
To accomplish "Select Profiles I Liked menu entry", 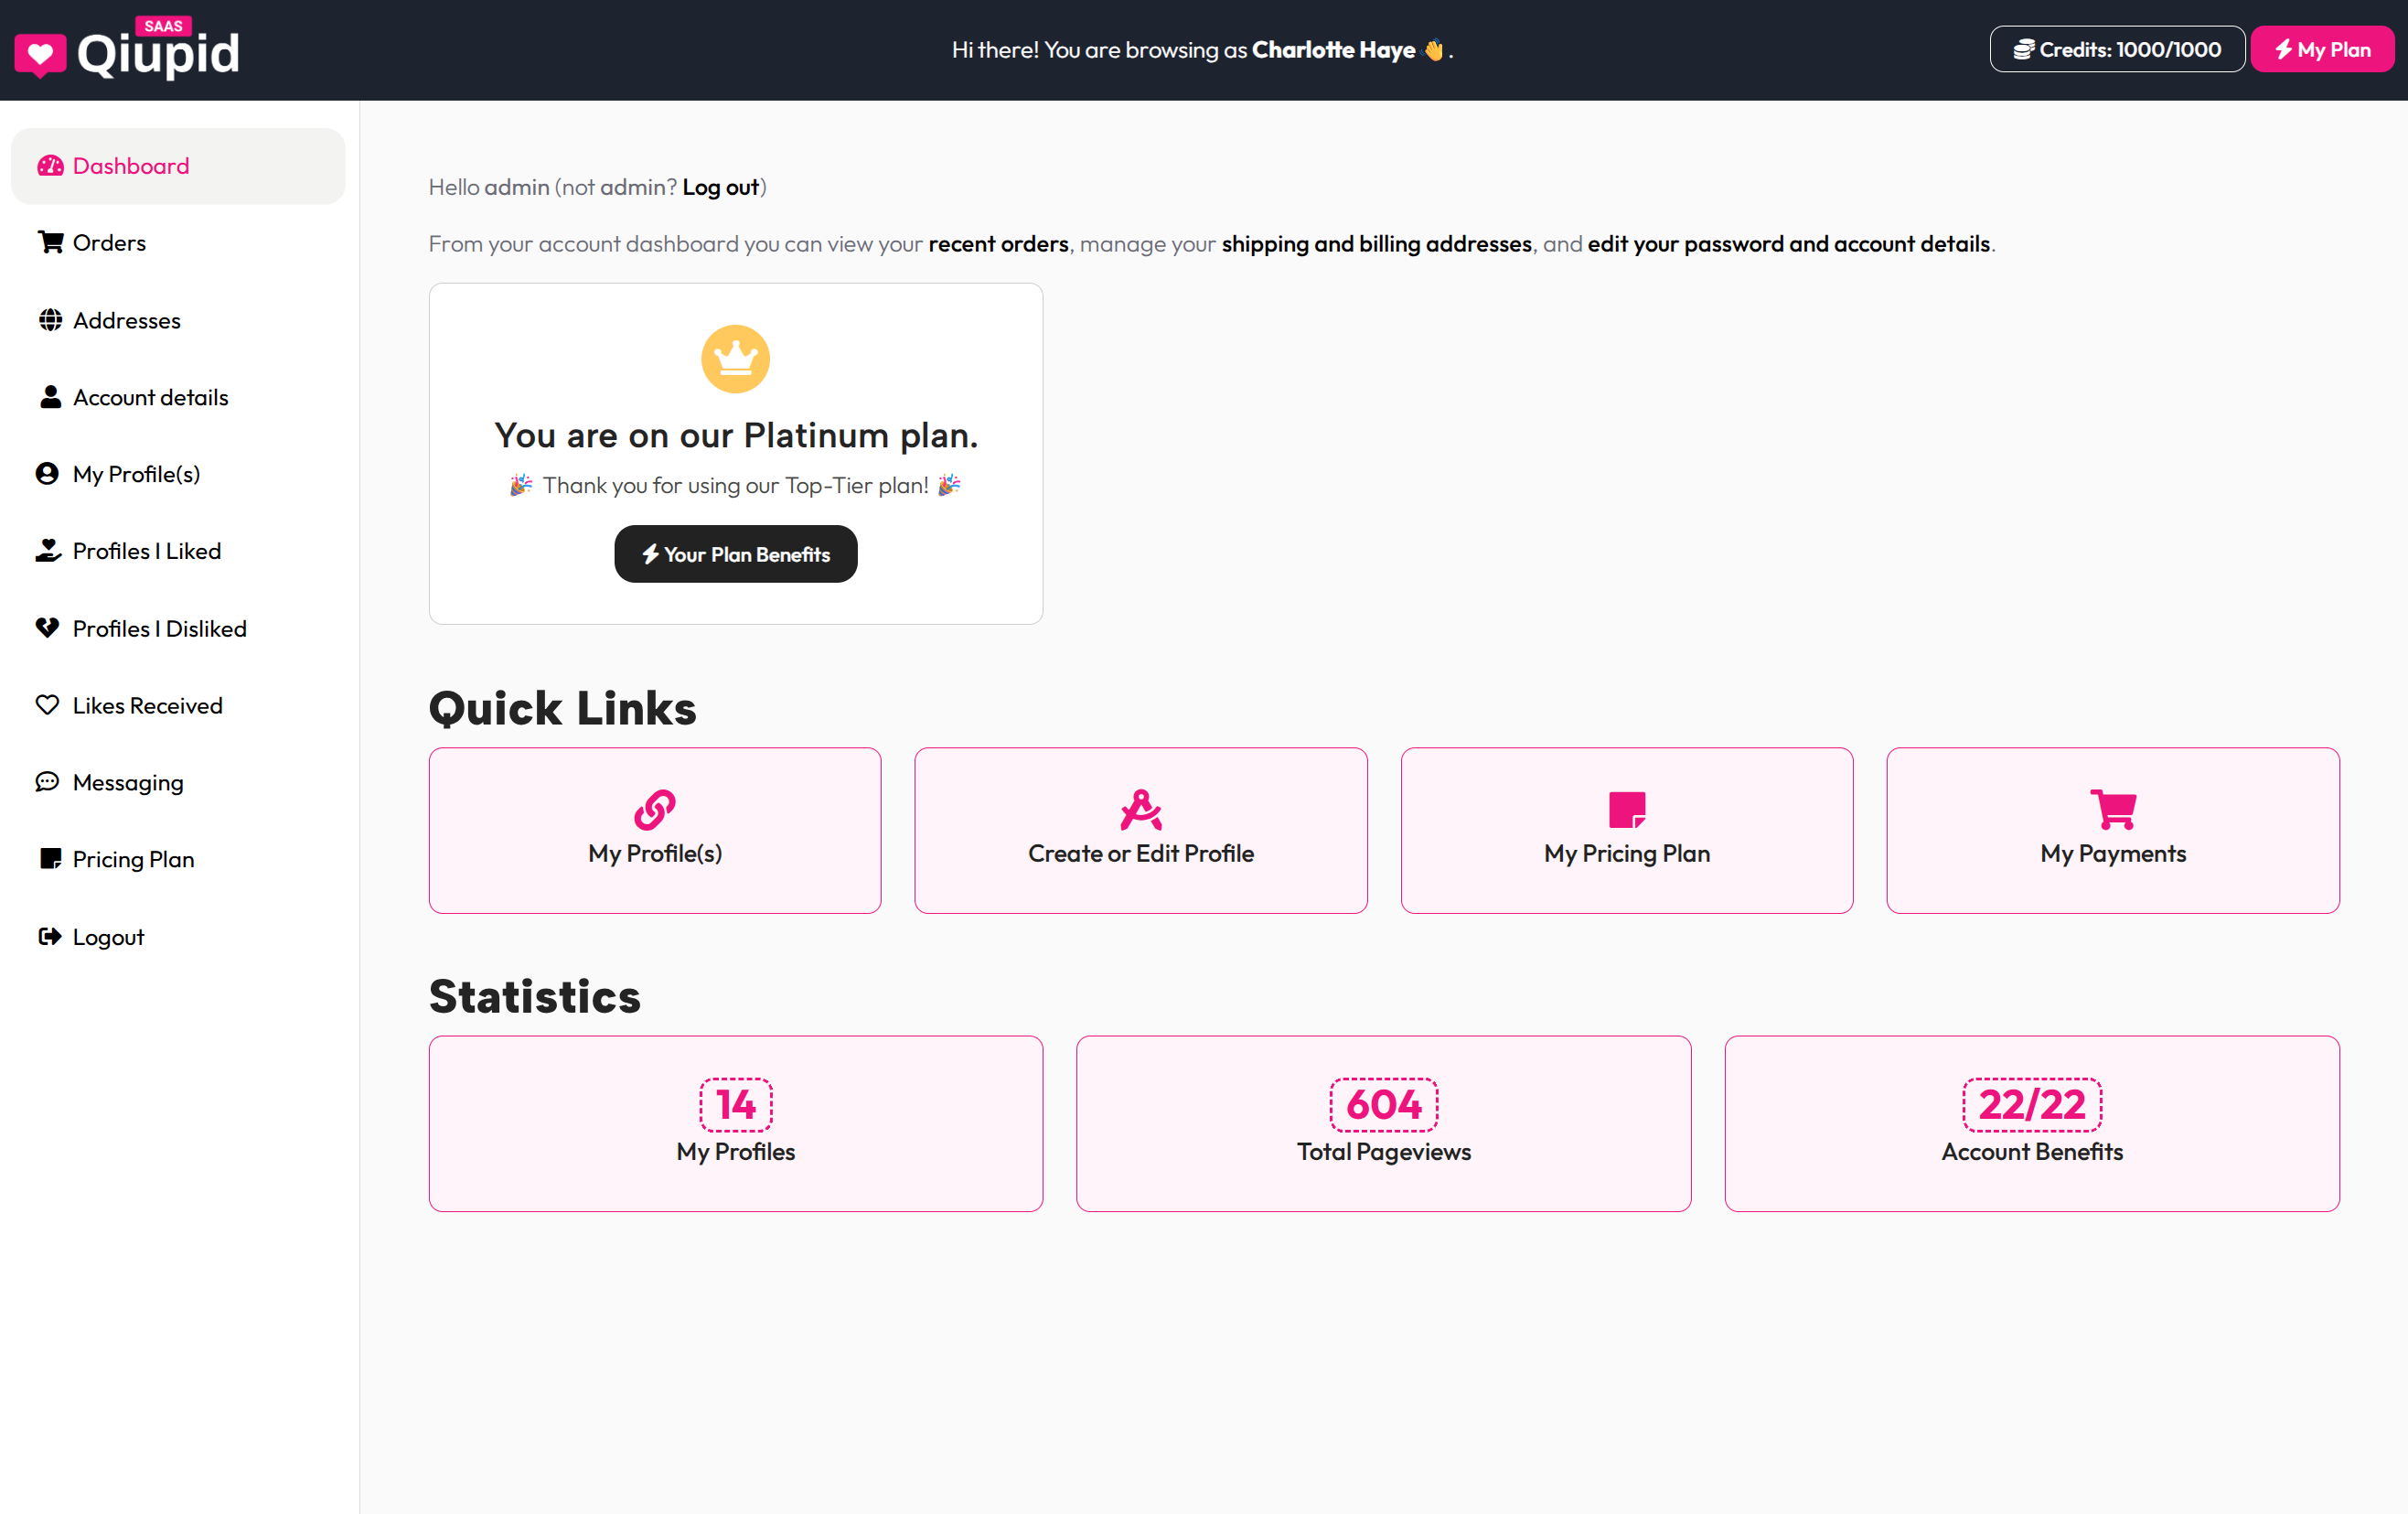I will 146,551.
